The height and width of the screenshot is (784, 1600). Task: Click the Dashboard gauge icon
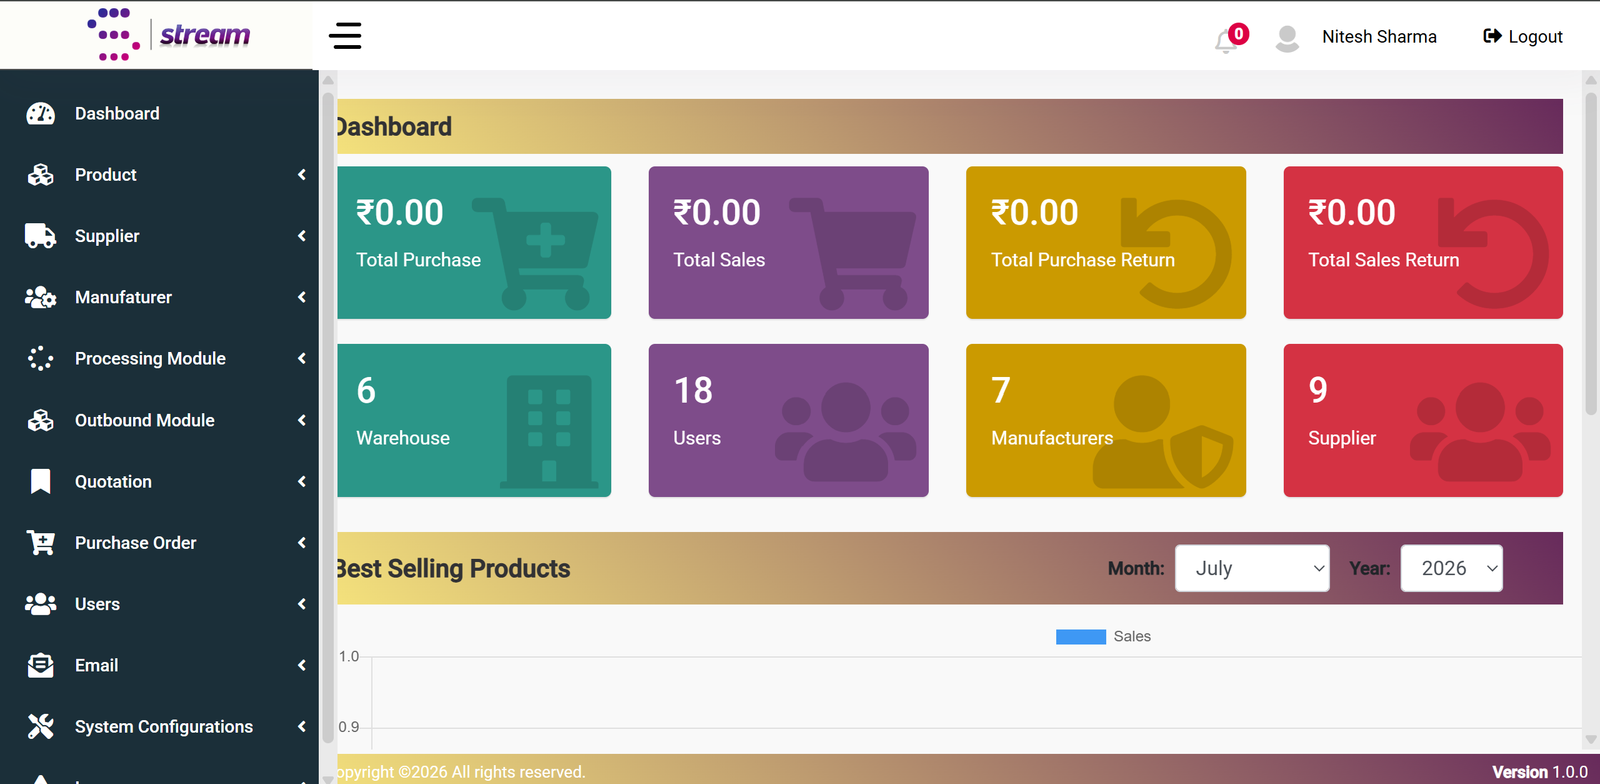[x=41, y=114]
